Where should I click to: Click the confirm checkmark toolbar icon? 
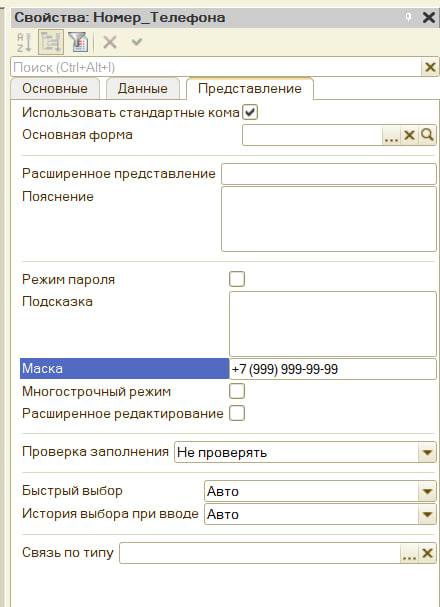[137, 41]
